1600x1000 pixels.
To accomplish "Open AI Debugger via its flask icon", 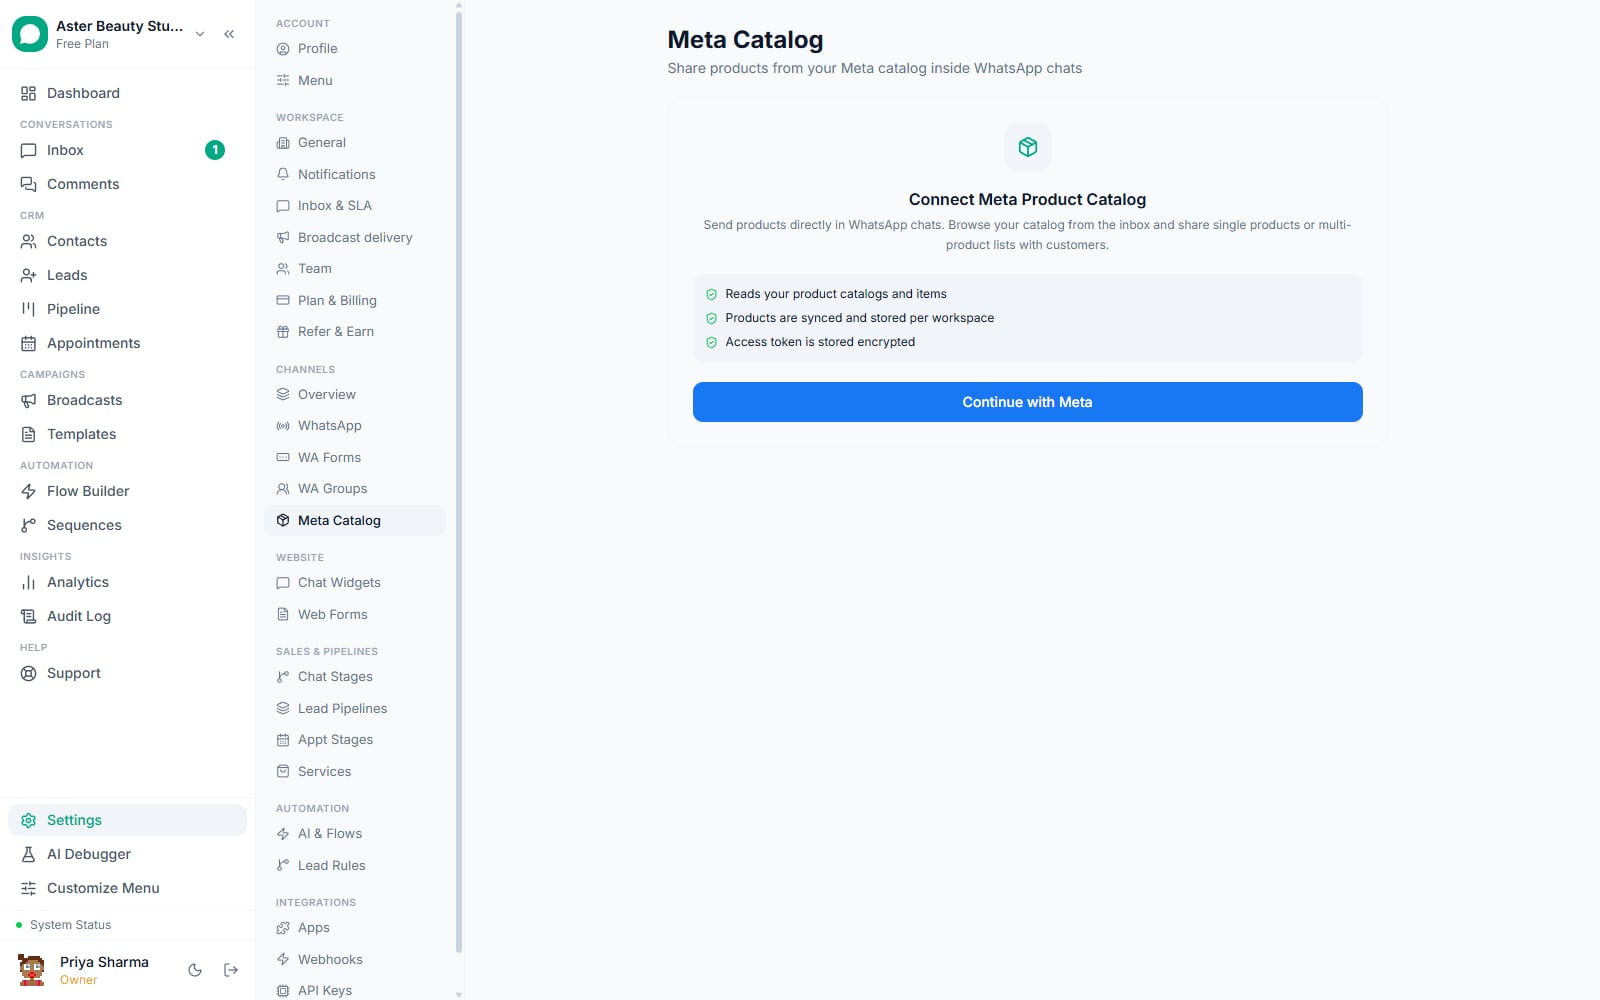I will coord(28,854).
